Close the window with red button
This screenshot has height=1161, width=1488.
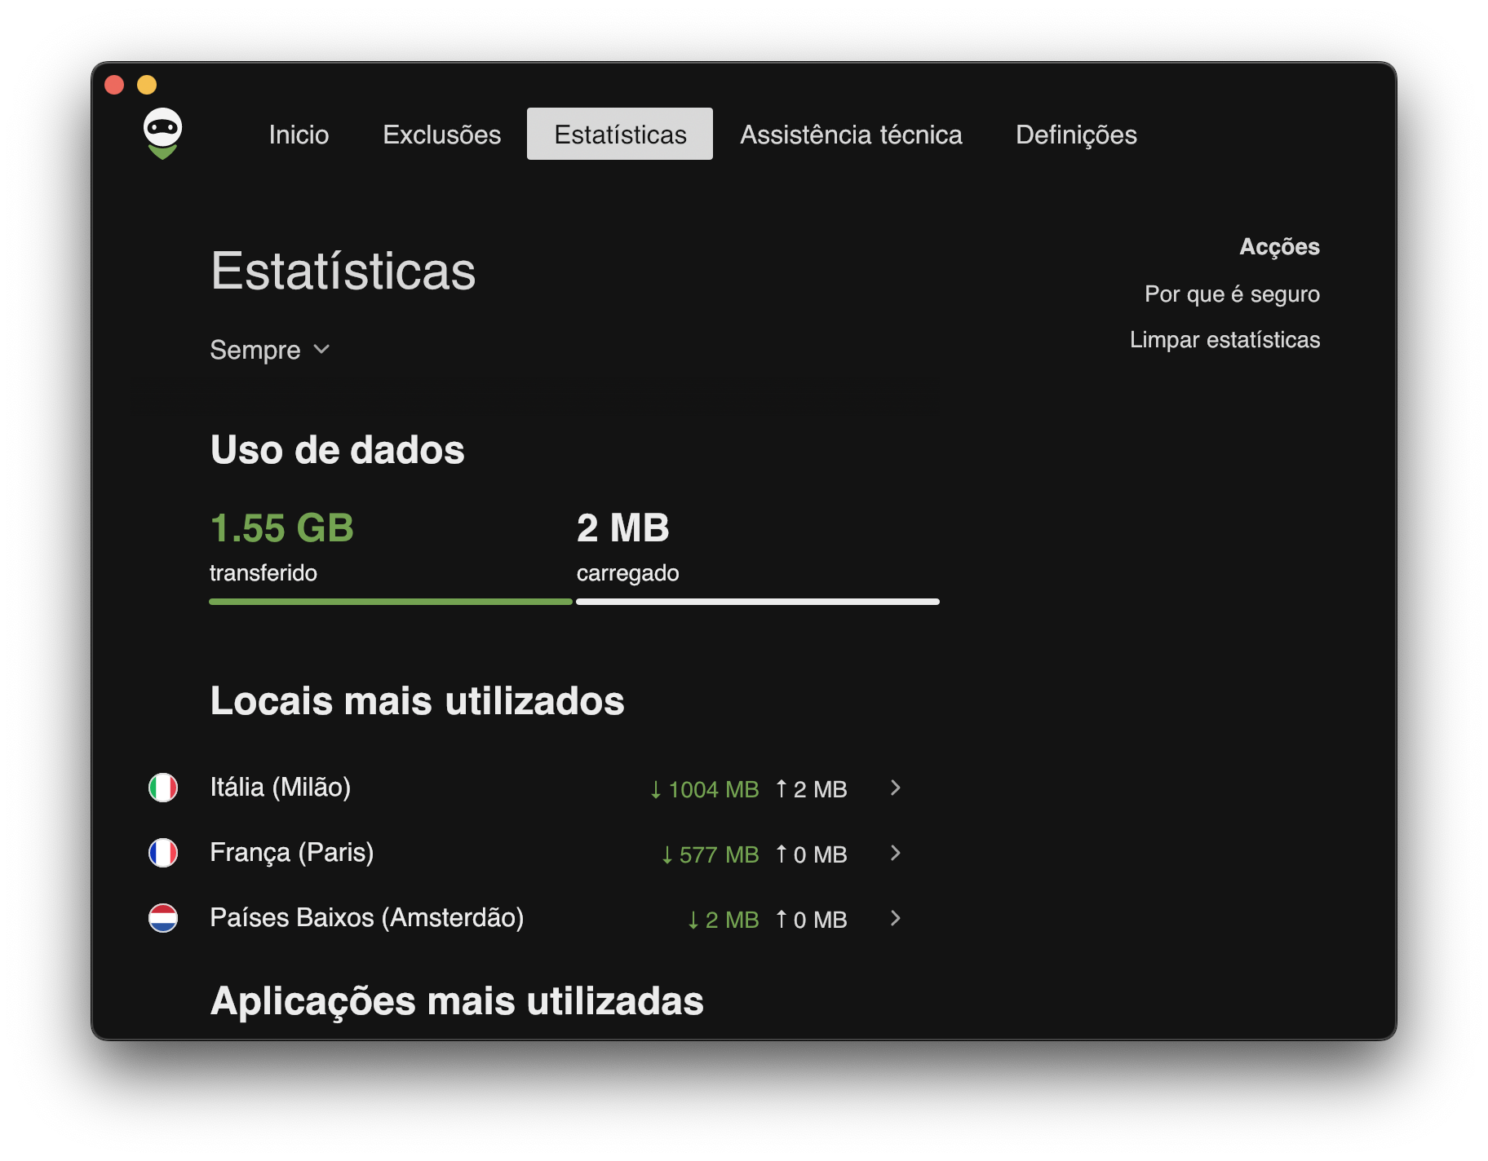click(115, 85)
